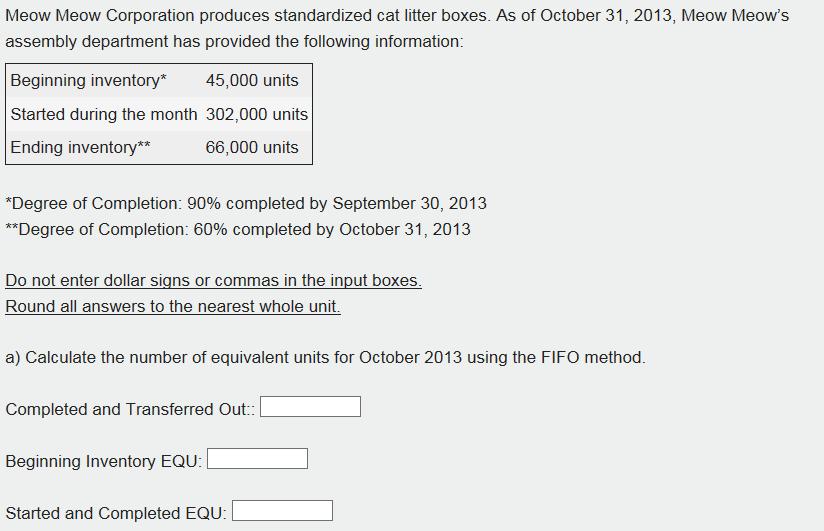This screenshot has height=531, width=824.
Task: Click the 60% completed by October footnote
Action: [238, 229]
